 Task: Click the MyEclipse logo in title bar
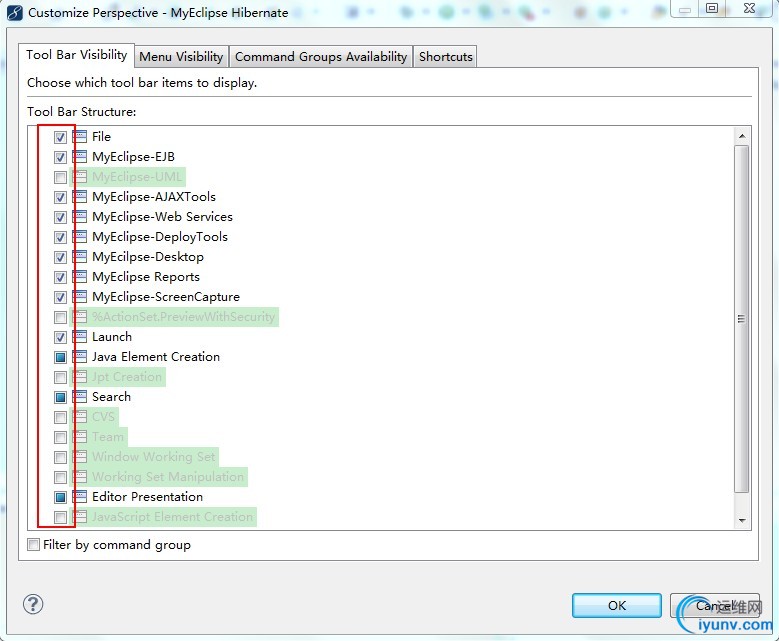point(14,12)
